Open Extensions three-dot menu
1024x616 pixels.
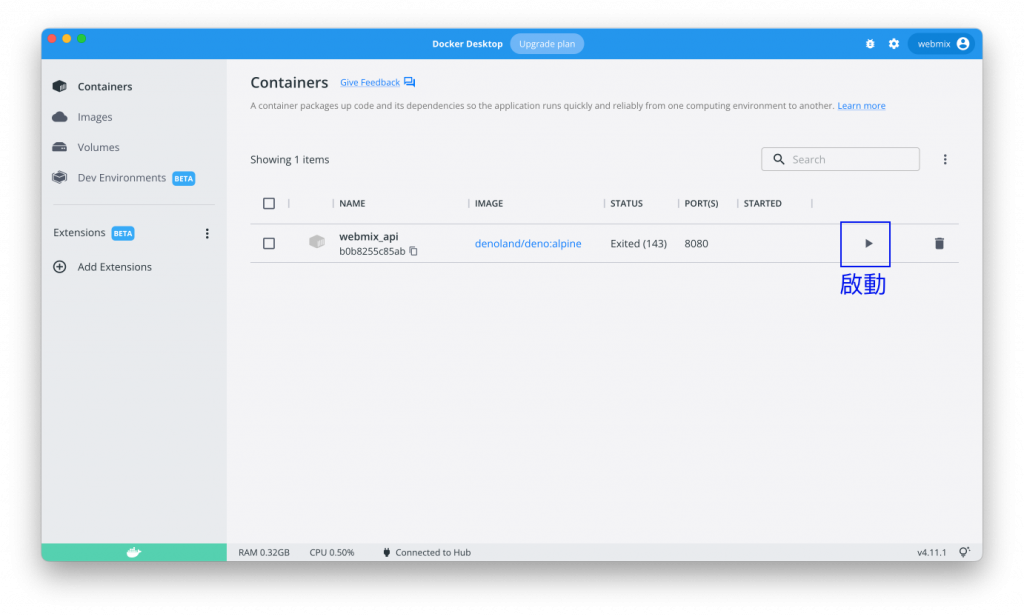[207, 233]
